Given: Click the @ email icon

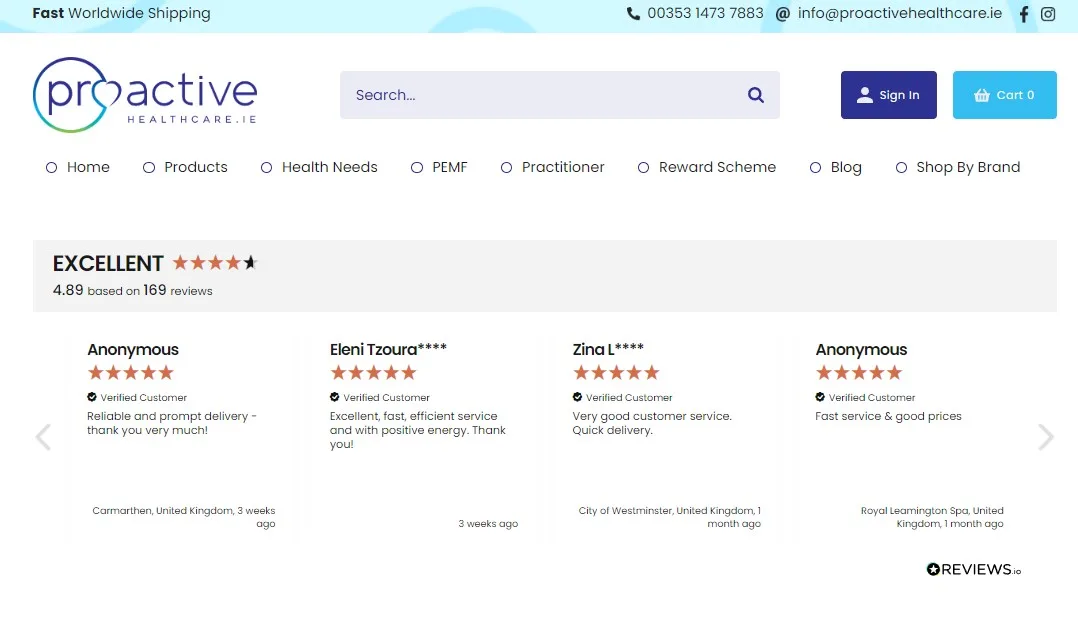Looking at the screenshot, I should point(782,14).
